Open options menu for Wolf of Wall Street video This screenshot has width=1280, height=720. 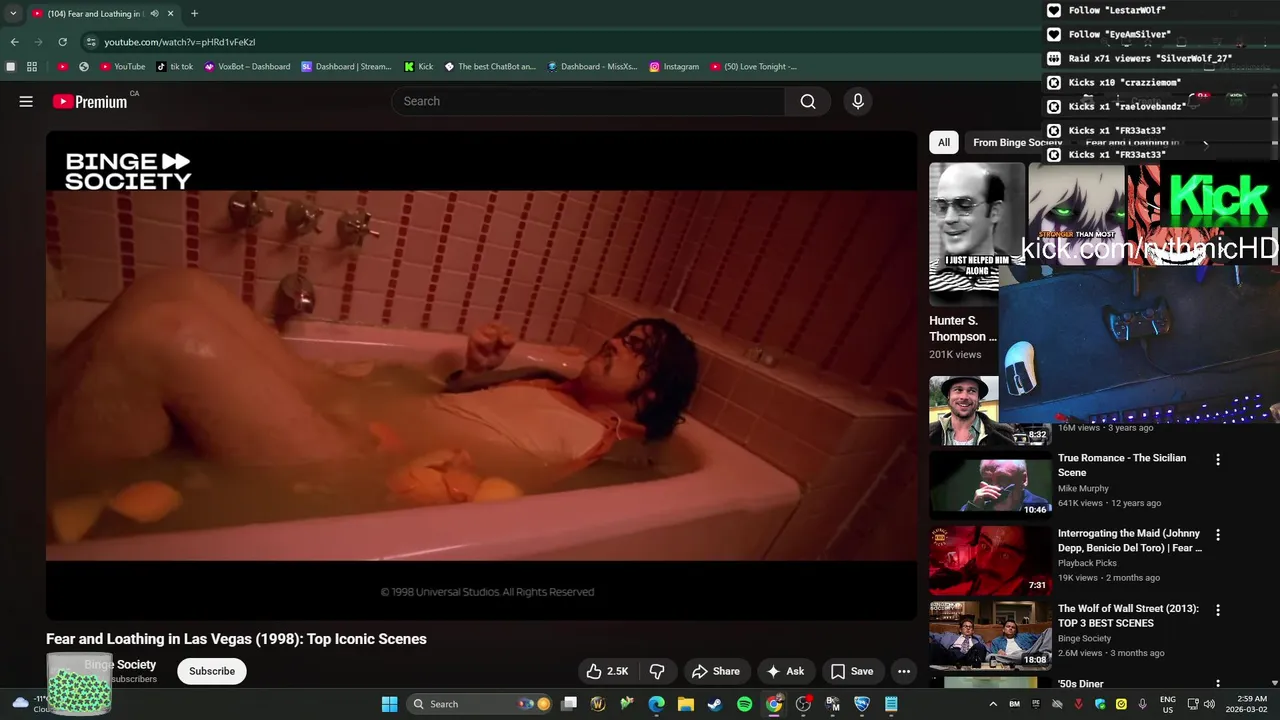1218,610
